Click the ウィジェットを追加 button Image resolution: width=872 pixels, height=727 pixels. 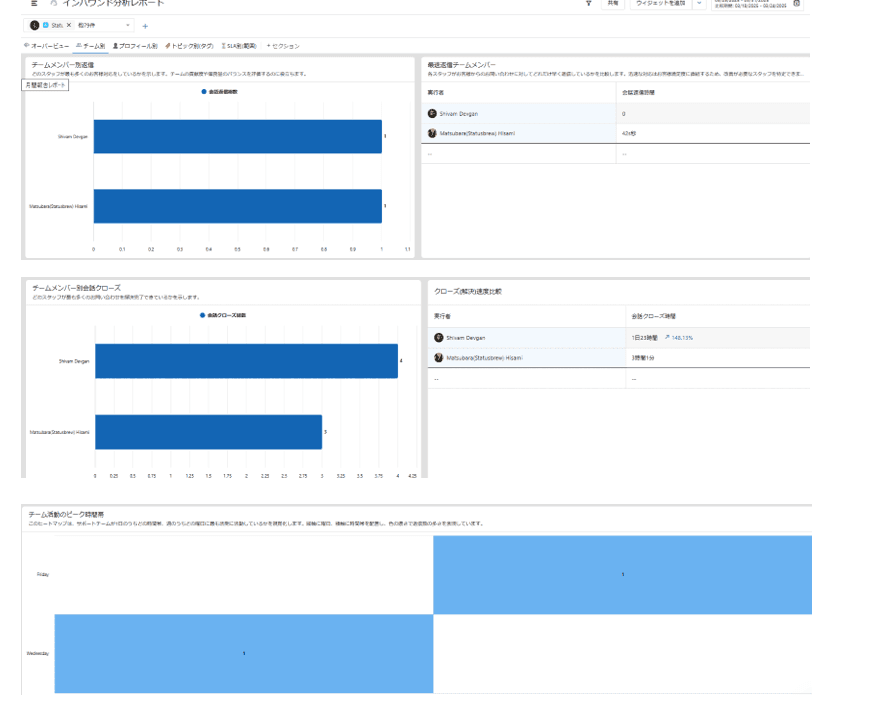pos(661,4)
